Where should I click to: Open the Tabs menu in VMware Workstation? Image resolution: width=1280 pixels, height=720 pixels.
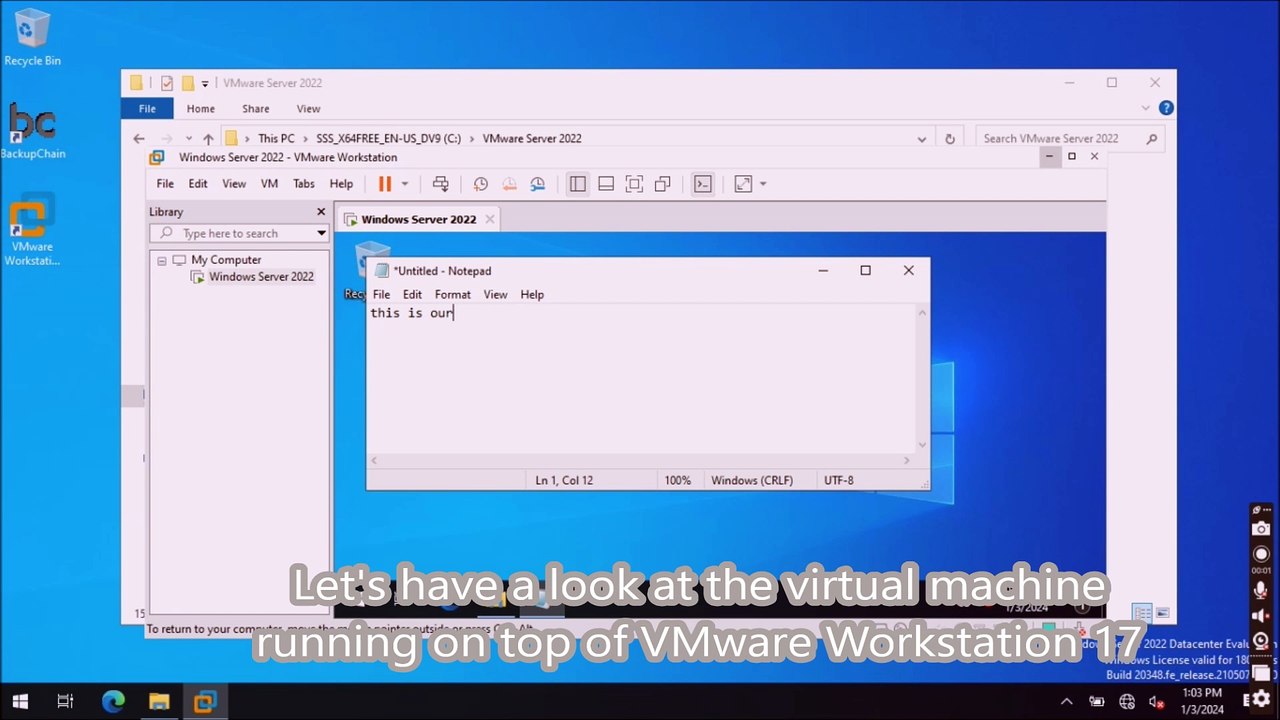303,184
